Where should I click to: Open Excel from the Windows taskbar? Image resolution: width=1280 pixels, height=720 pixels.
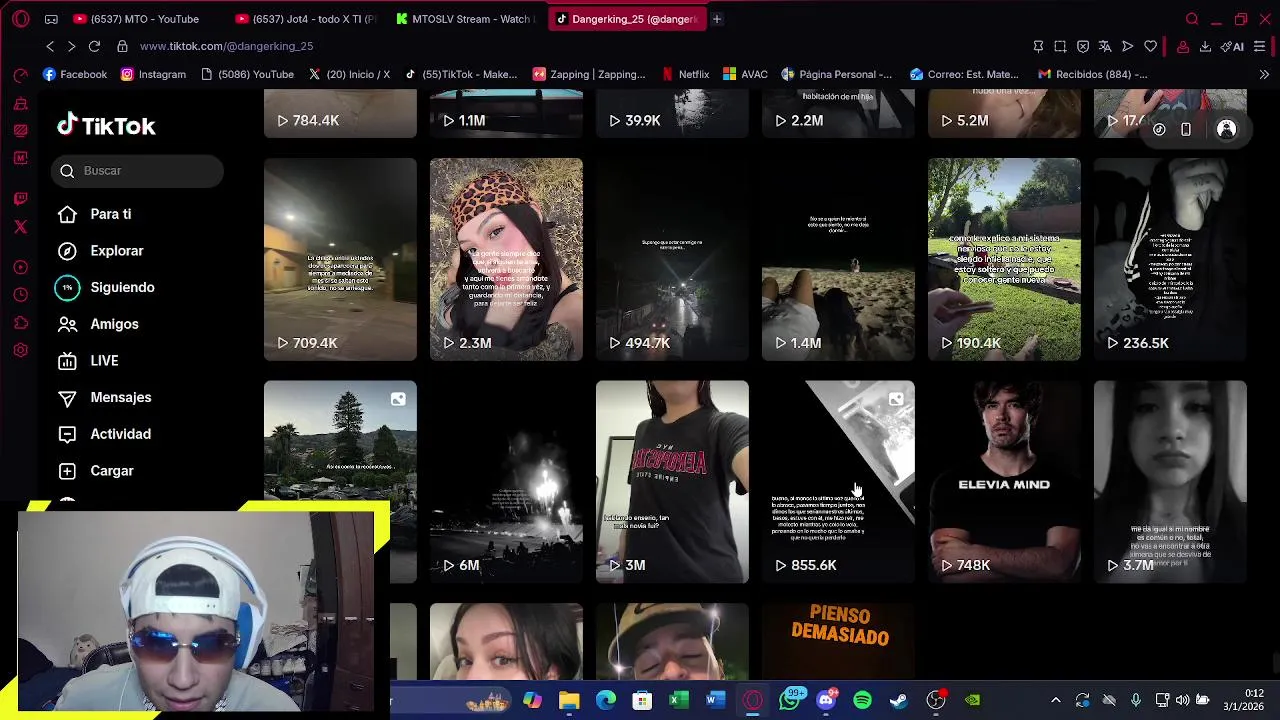click(x=679, y=700)
